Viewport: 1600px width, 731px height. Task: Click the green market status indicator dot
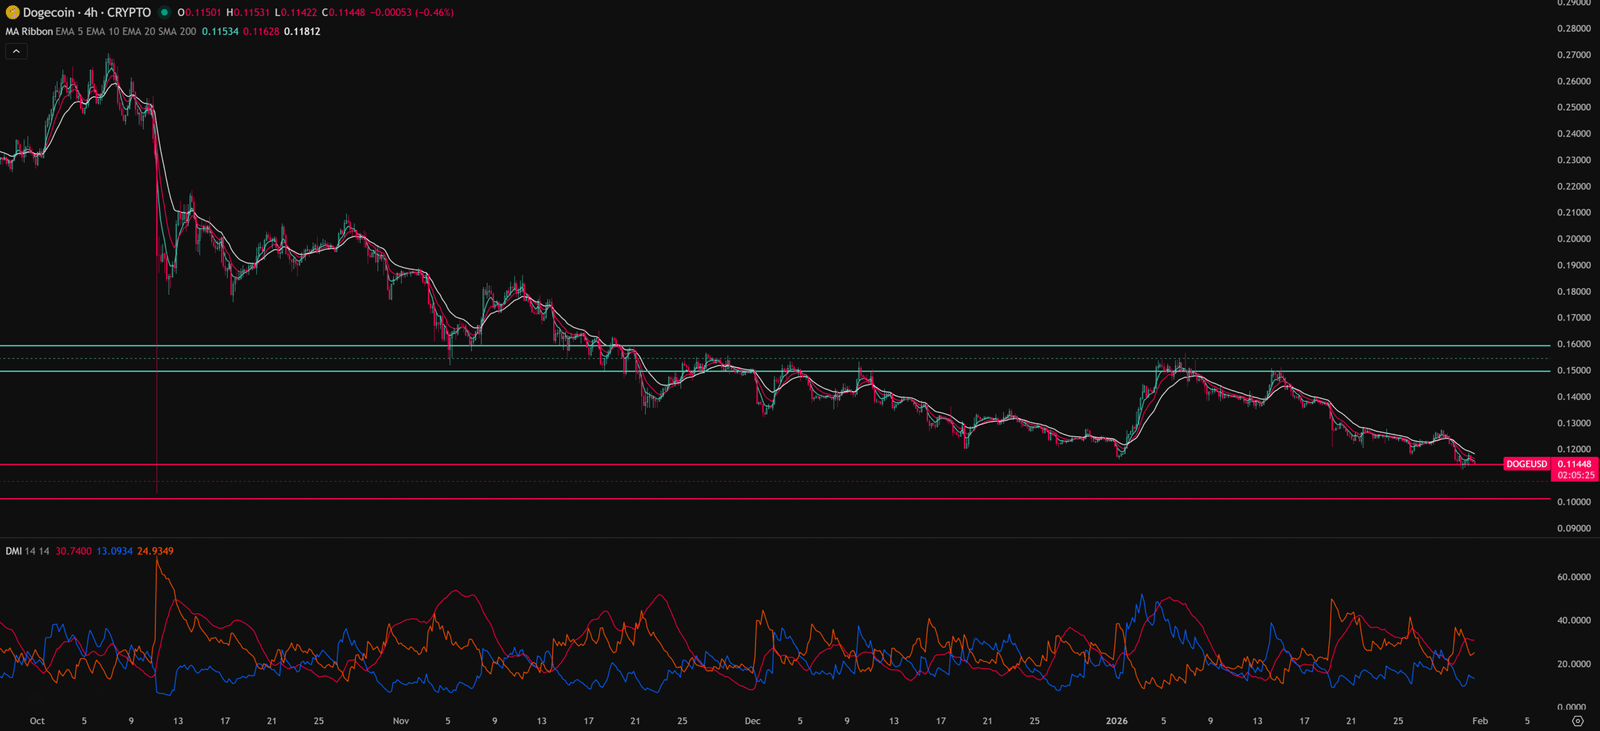[164, 13]
